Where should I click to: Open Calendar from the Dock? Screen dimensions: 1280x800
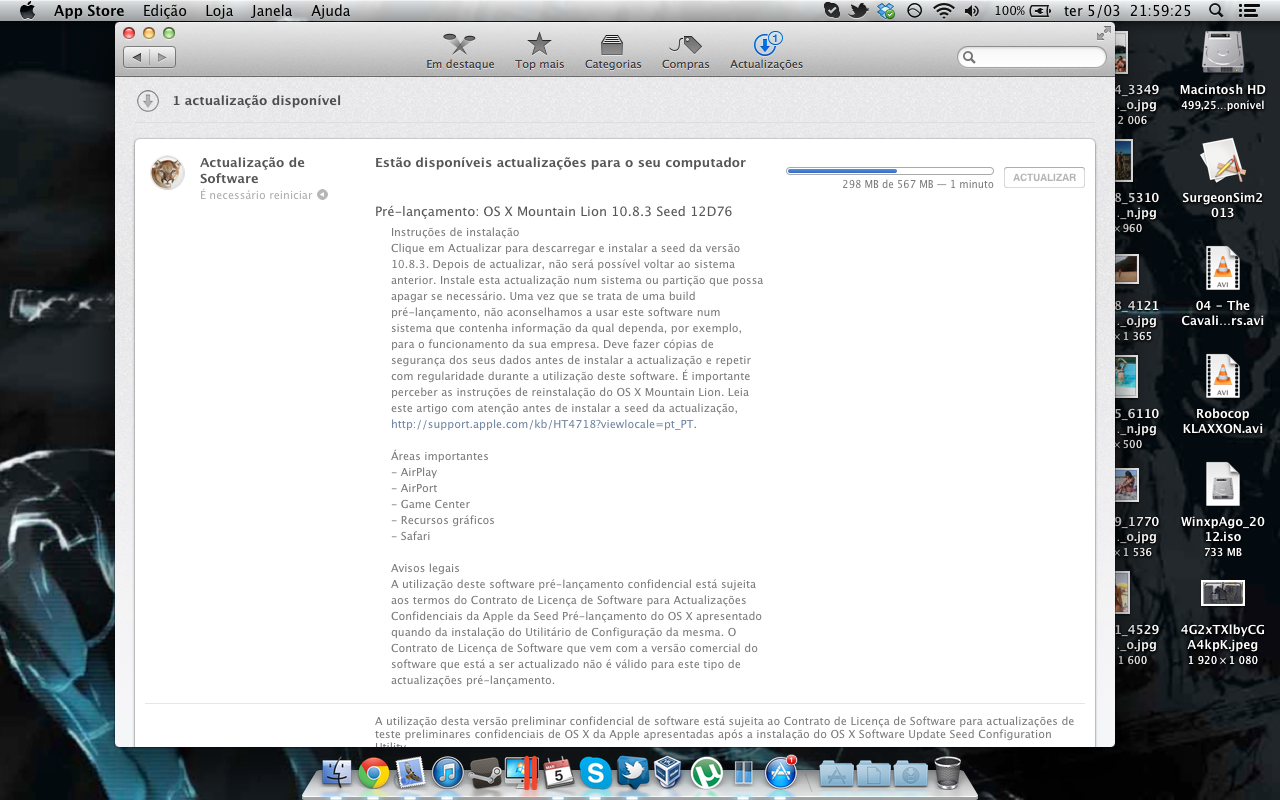tap(559, 773)
